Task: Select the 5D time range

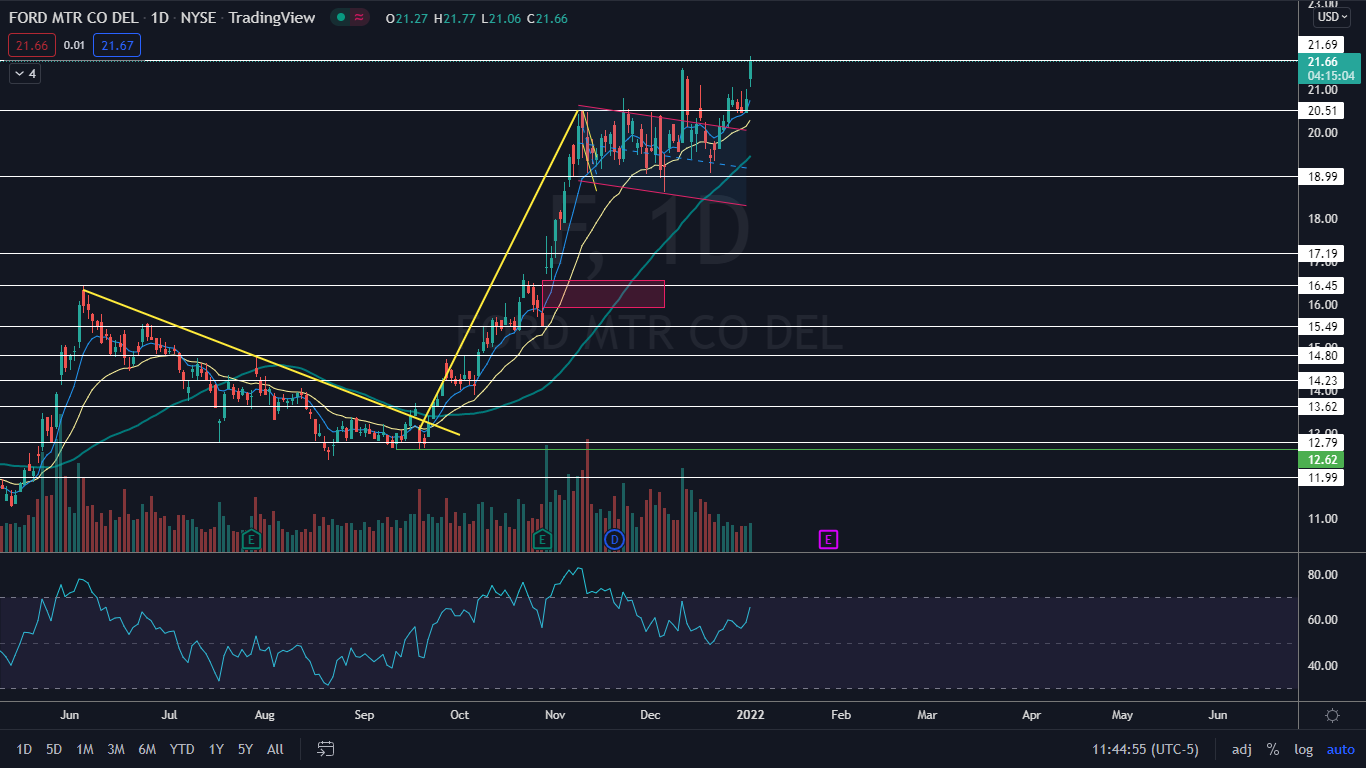Action: [54, 749]
